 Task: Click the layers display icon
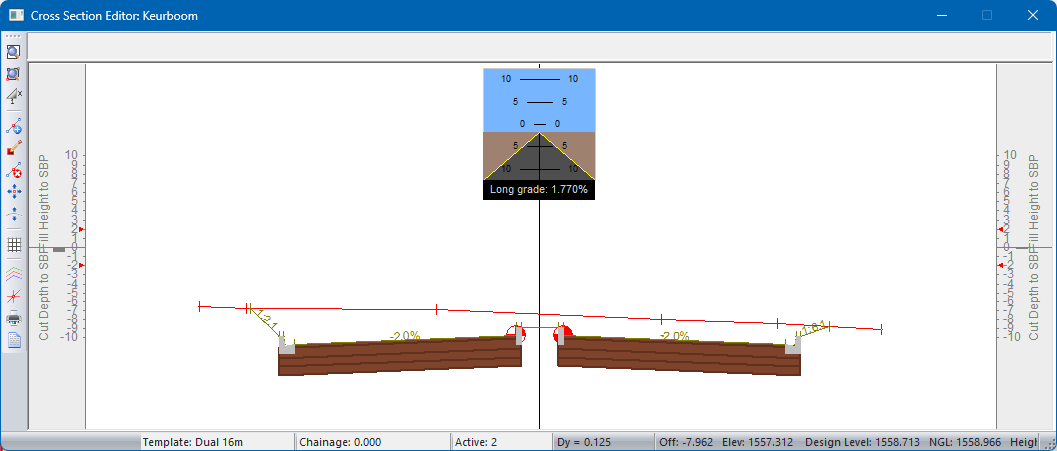pos(14,272)
